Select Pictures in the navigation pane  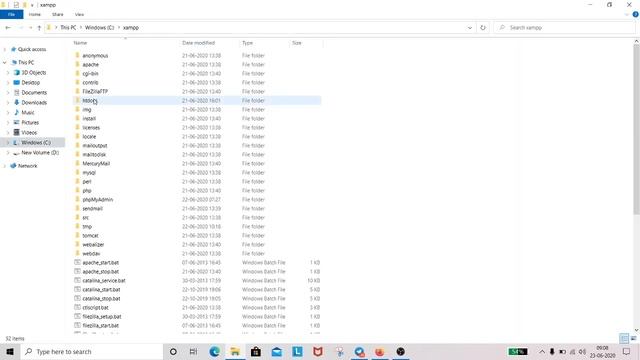click(x=30, y=122)
